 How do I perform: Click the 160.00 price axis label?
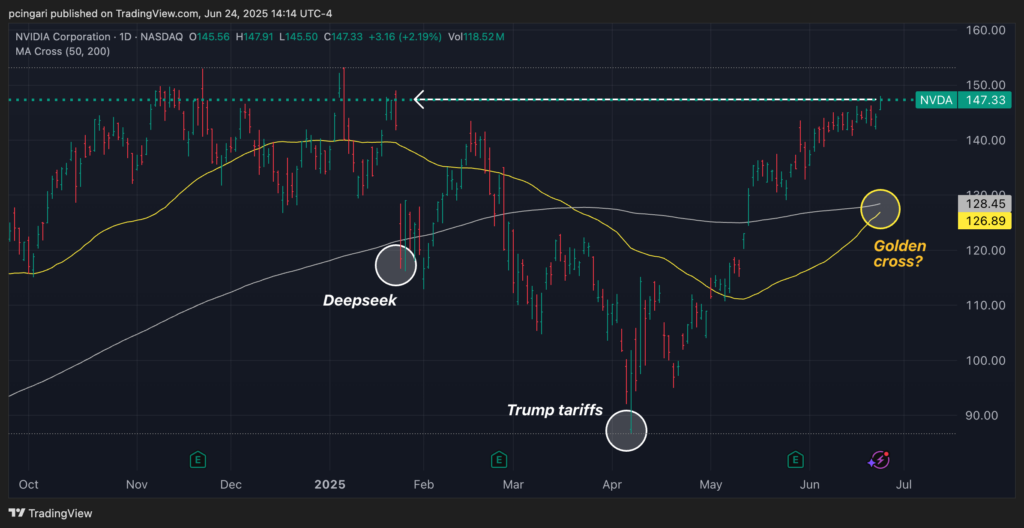click(x=985, y=30)
